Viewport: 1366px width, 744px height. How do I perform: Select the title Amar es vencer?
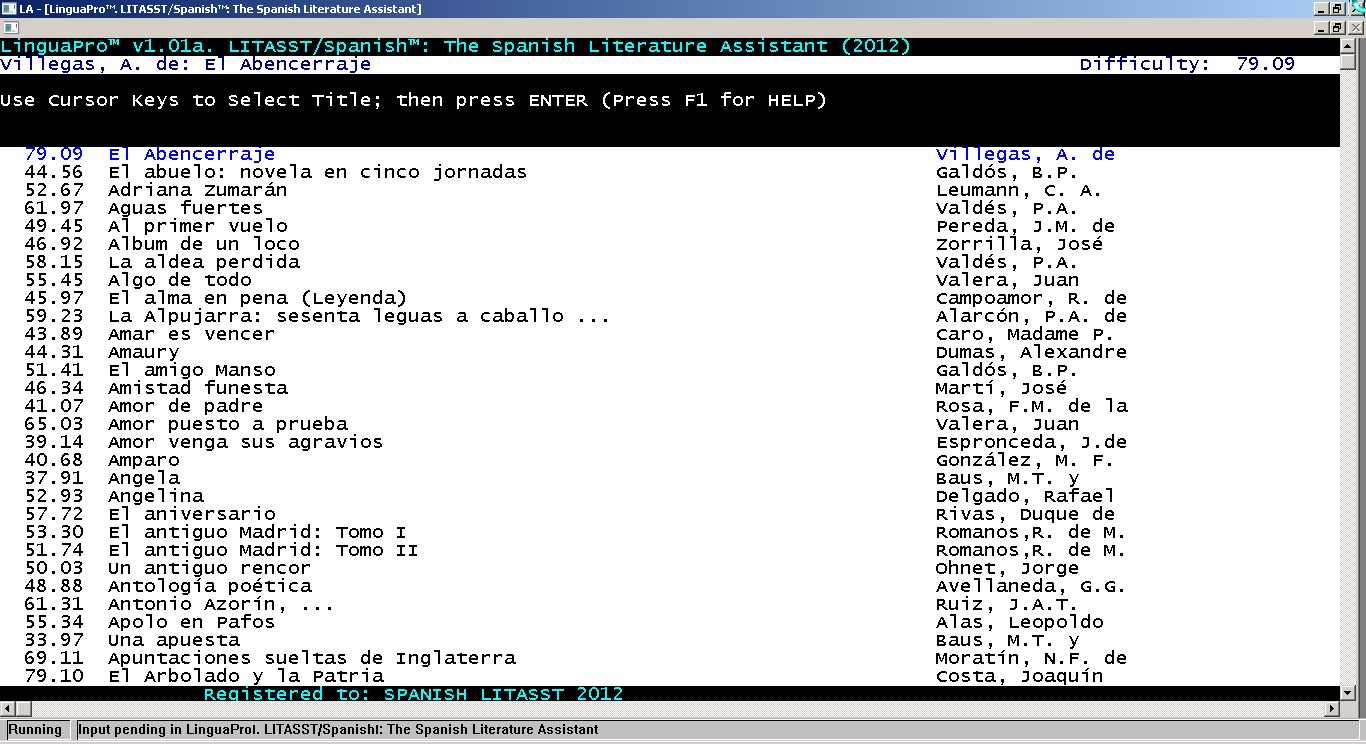coord(191,334)
